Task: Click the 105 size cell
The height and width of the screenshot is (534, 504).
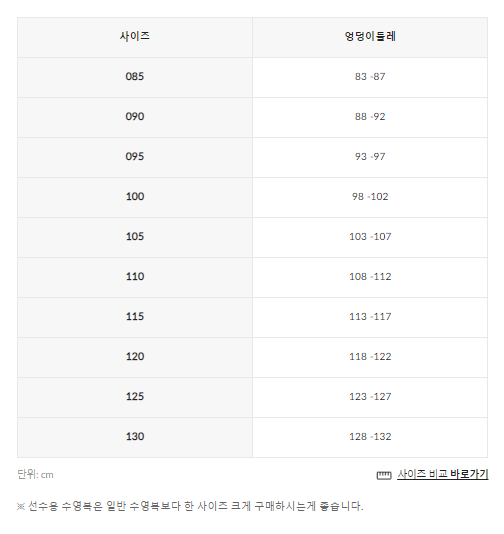Action: tap(135, 237)
